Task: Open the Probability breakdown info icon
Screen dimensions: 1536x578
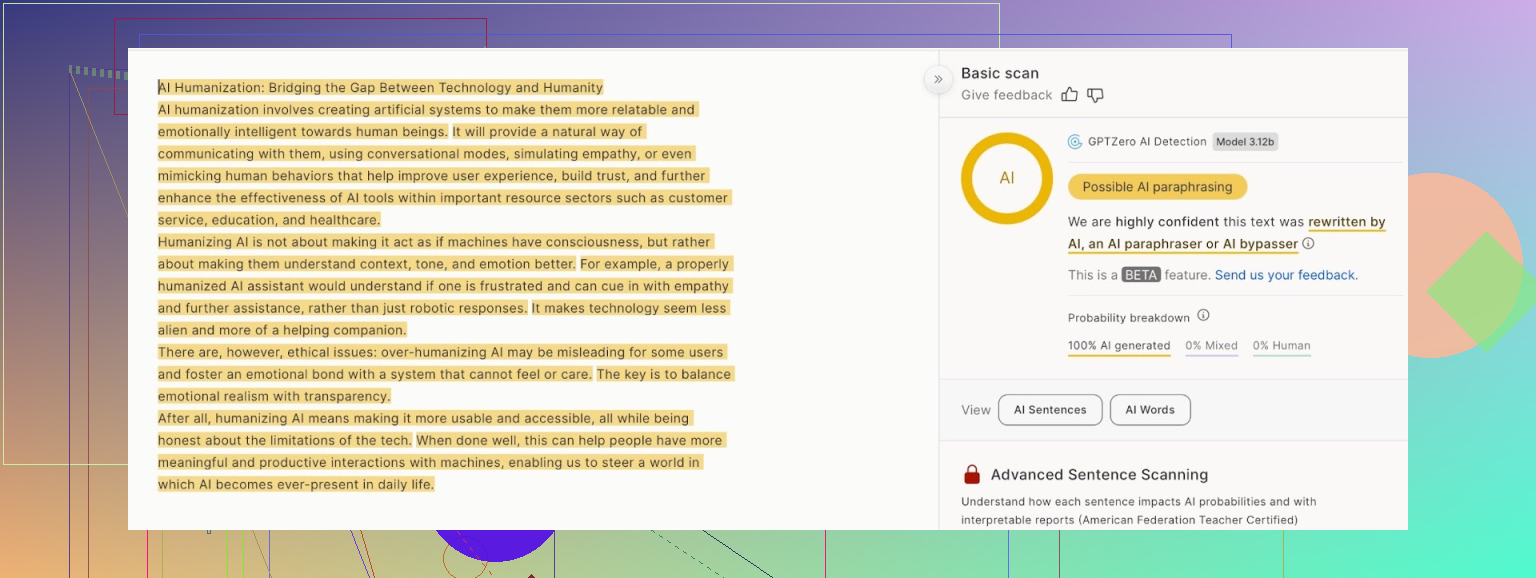Action: (x=1203, y=316)
